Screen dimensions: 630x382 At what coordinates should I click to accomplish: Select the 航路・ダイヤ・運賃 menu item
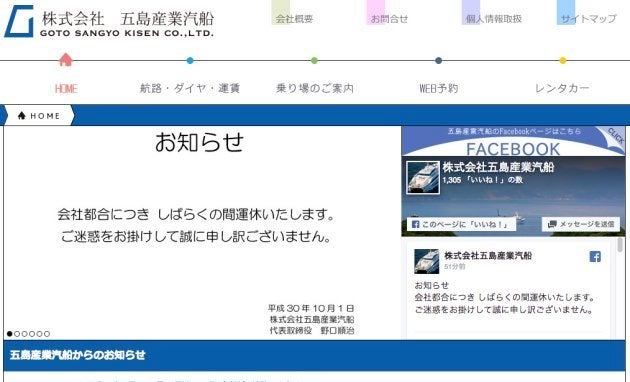(190, 88)
